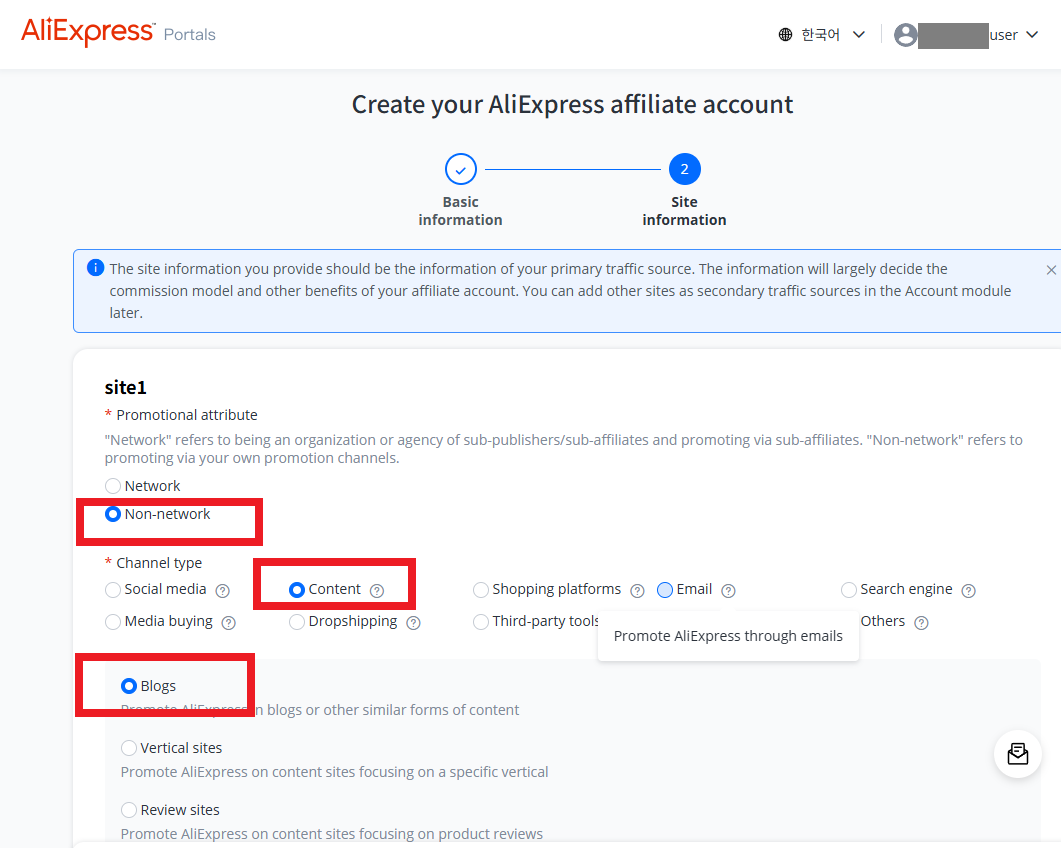1061x848 pixels.
Task: Choose Search engine channel type
Action: point(849,589)
